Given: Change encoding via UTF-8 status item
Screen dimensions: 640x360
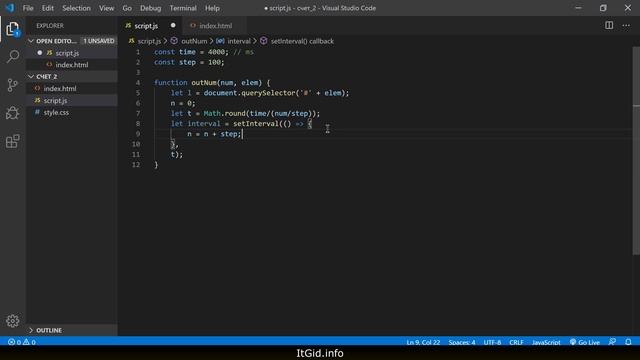Looking at the screenshot, I should tap(492, 342).
